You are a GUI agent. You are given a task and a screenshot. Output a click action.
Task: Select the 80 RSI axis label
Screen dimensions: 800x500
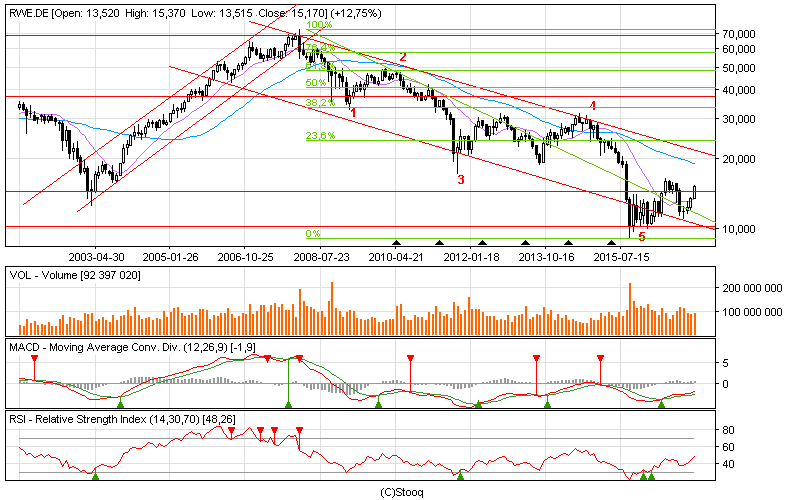(729, 430)
